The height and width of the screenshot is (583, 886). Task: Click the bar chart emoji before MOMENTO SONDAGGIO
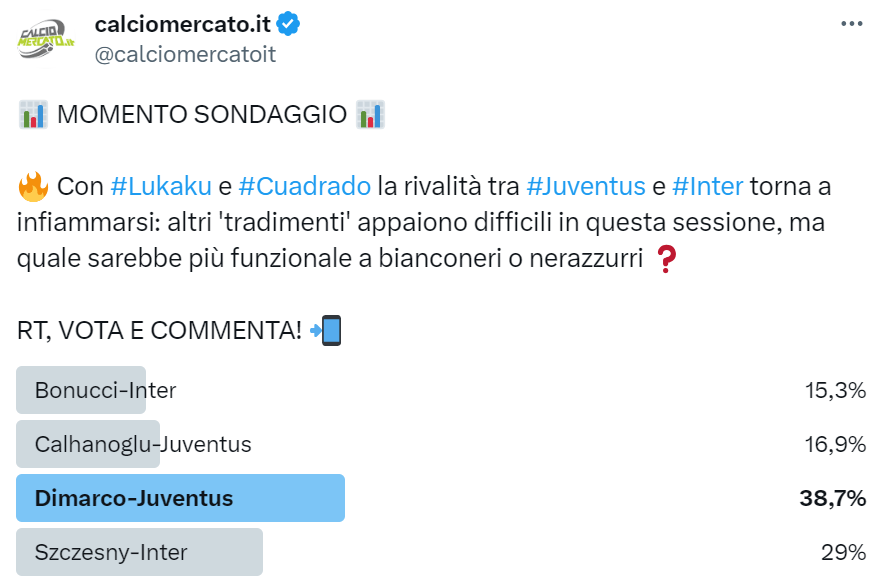click(33, 114)
